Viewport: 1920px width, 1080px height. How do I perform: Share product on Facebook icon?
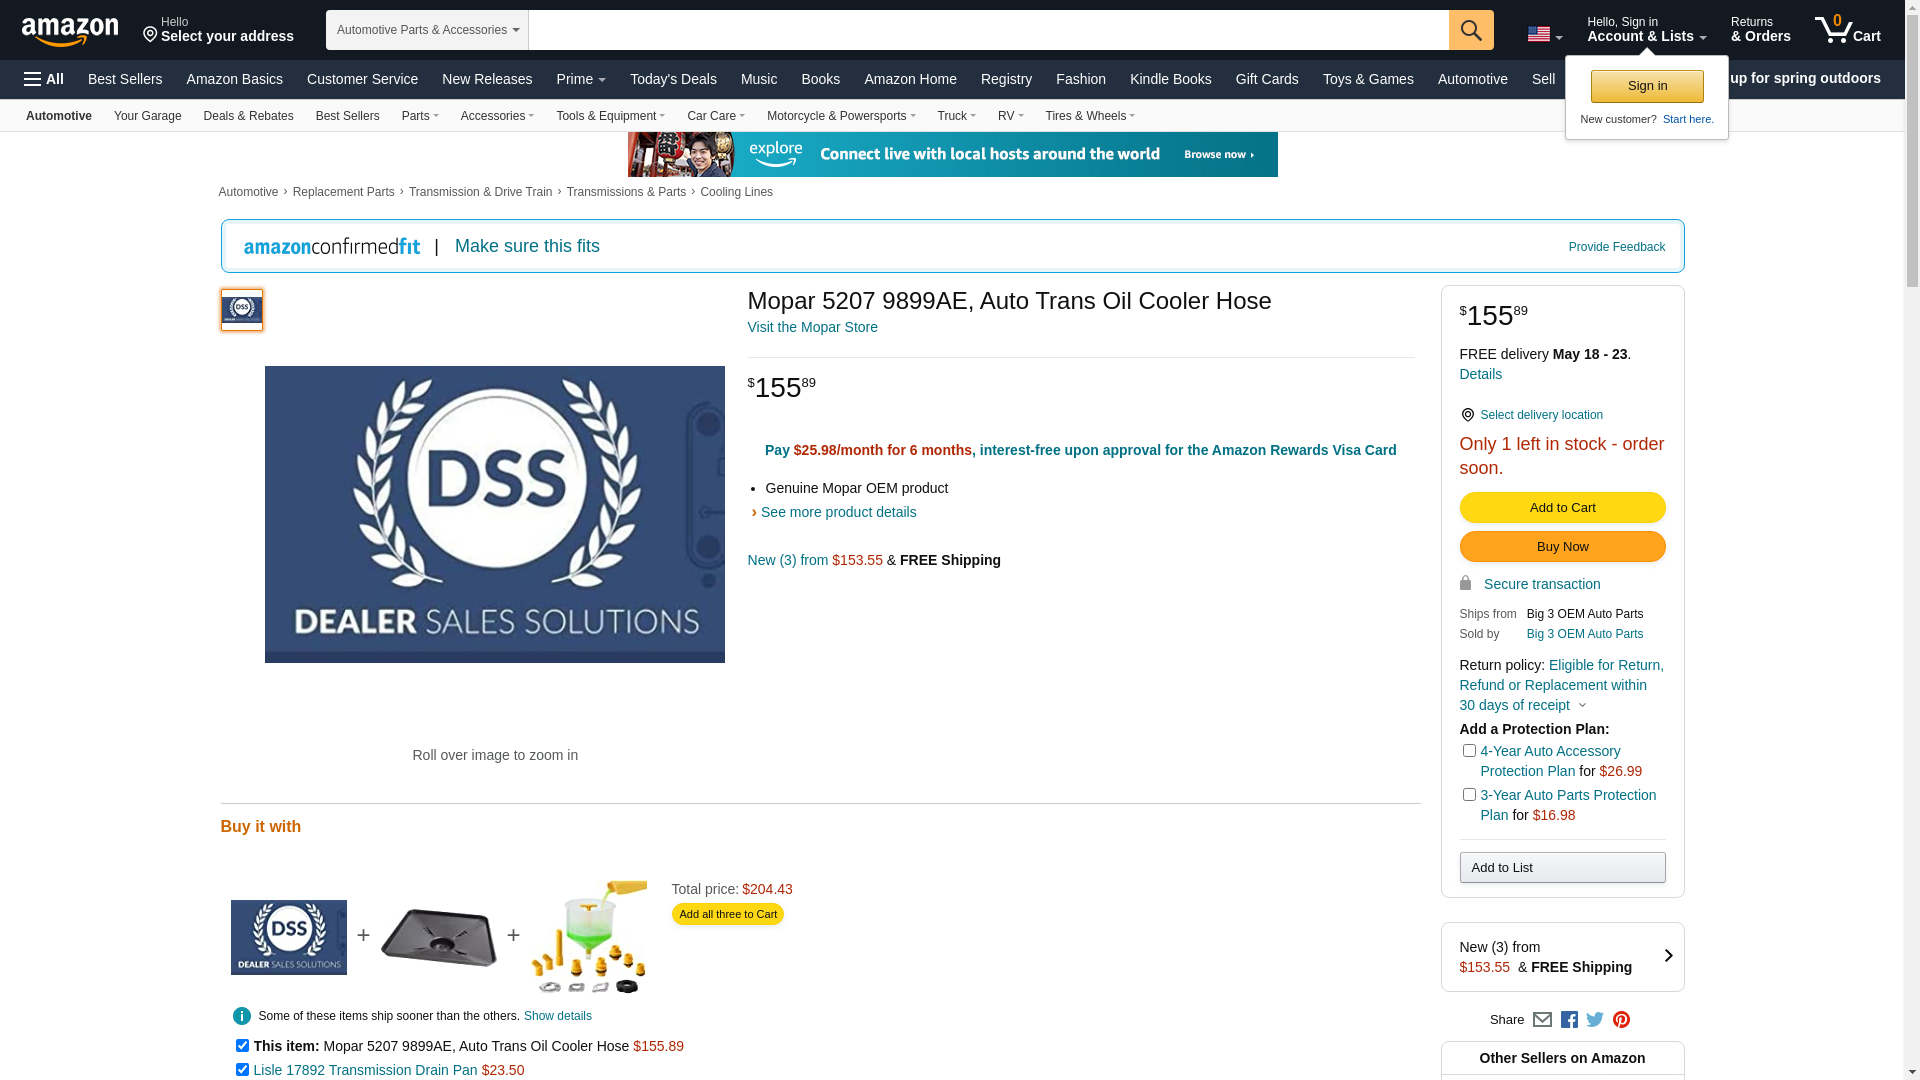point(1569,1020)
